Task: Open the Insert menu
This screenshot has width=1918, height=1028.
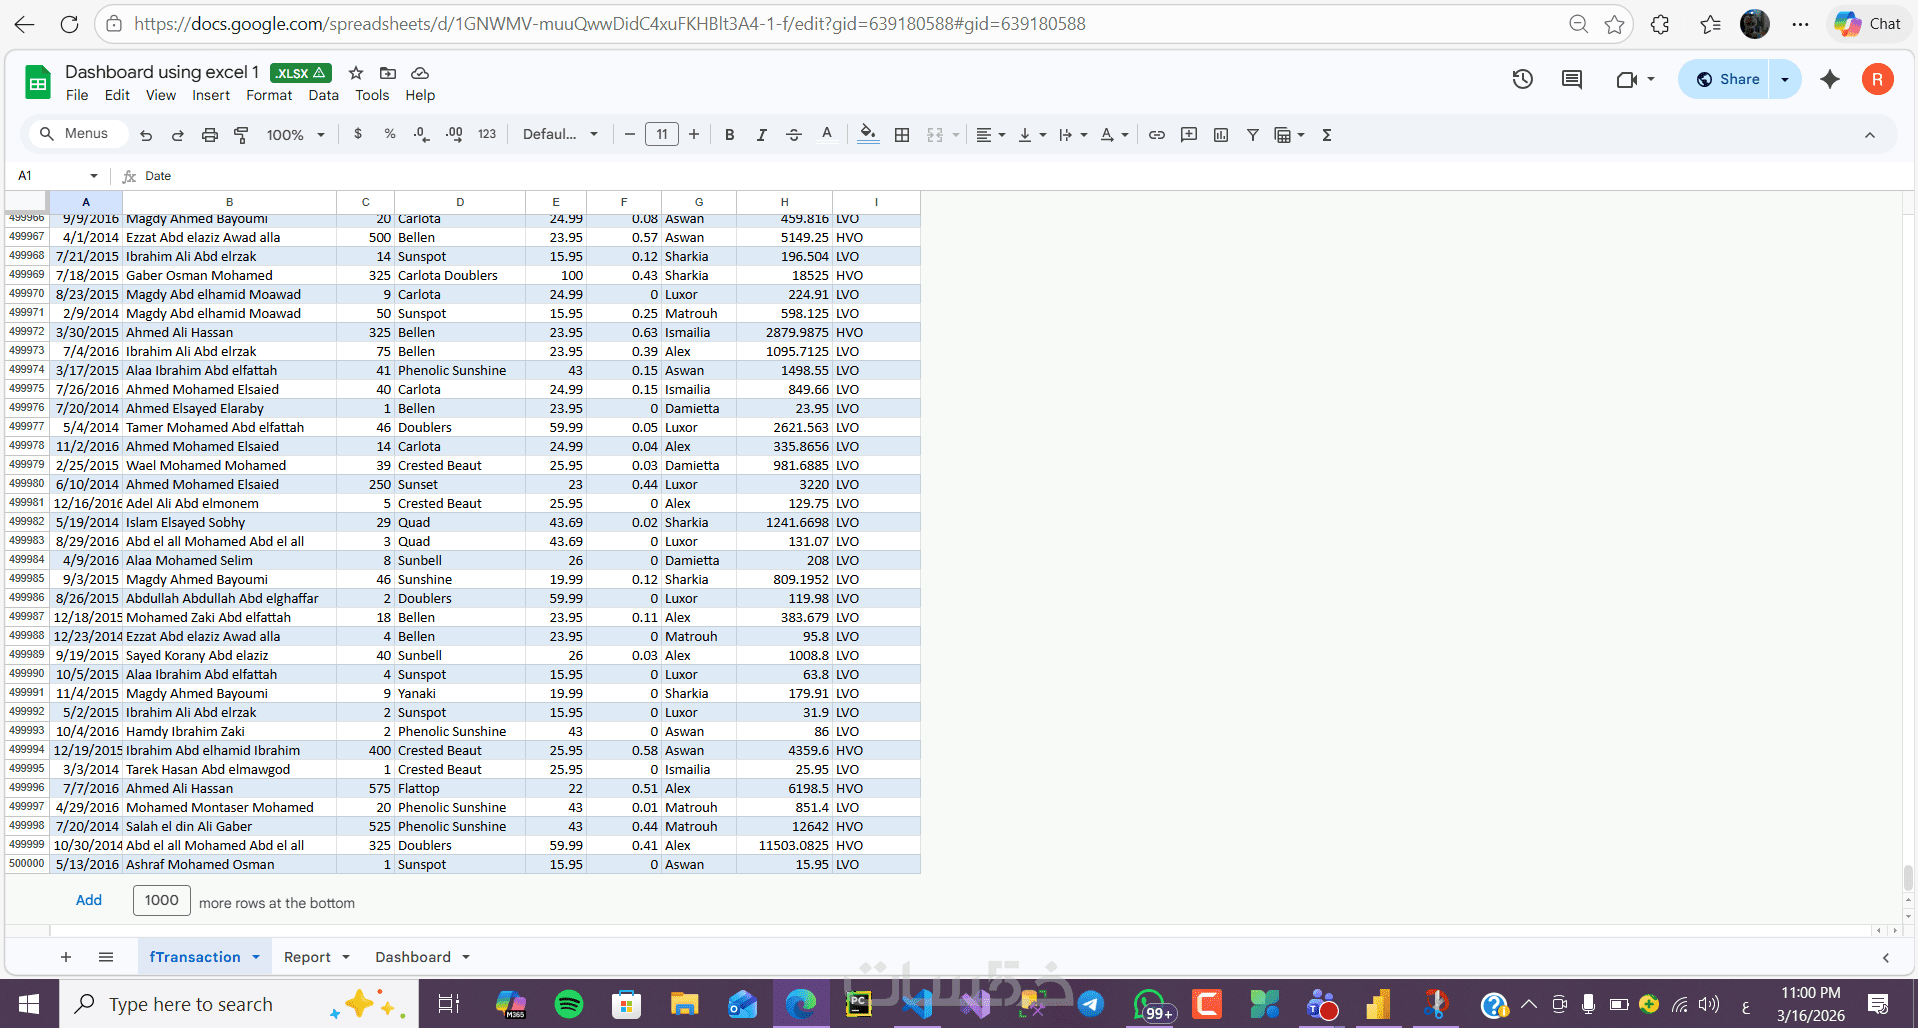Action: coord(211,95)
